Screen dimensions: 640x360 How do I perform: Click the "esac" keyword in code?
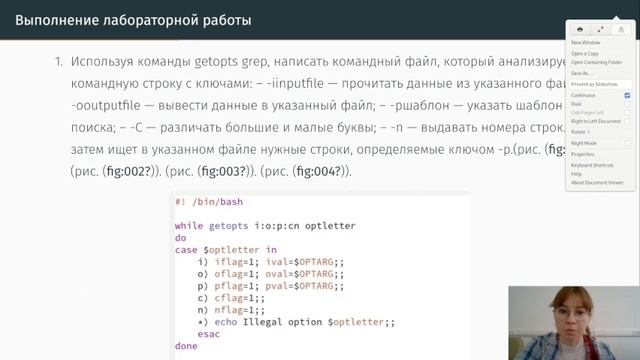209,334
